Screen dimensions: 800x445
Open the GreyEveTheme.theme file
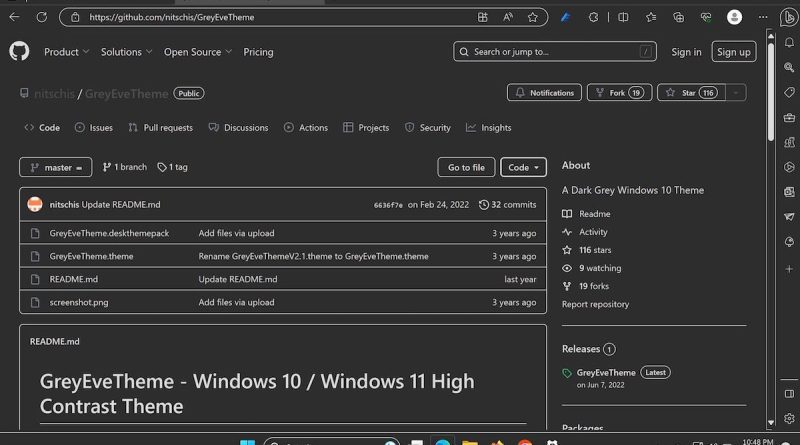[91, 256]
